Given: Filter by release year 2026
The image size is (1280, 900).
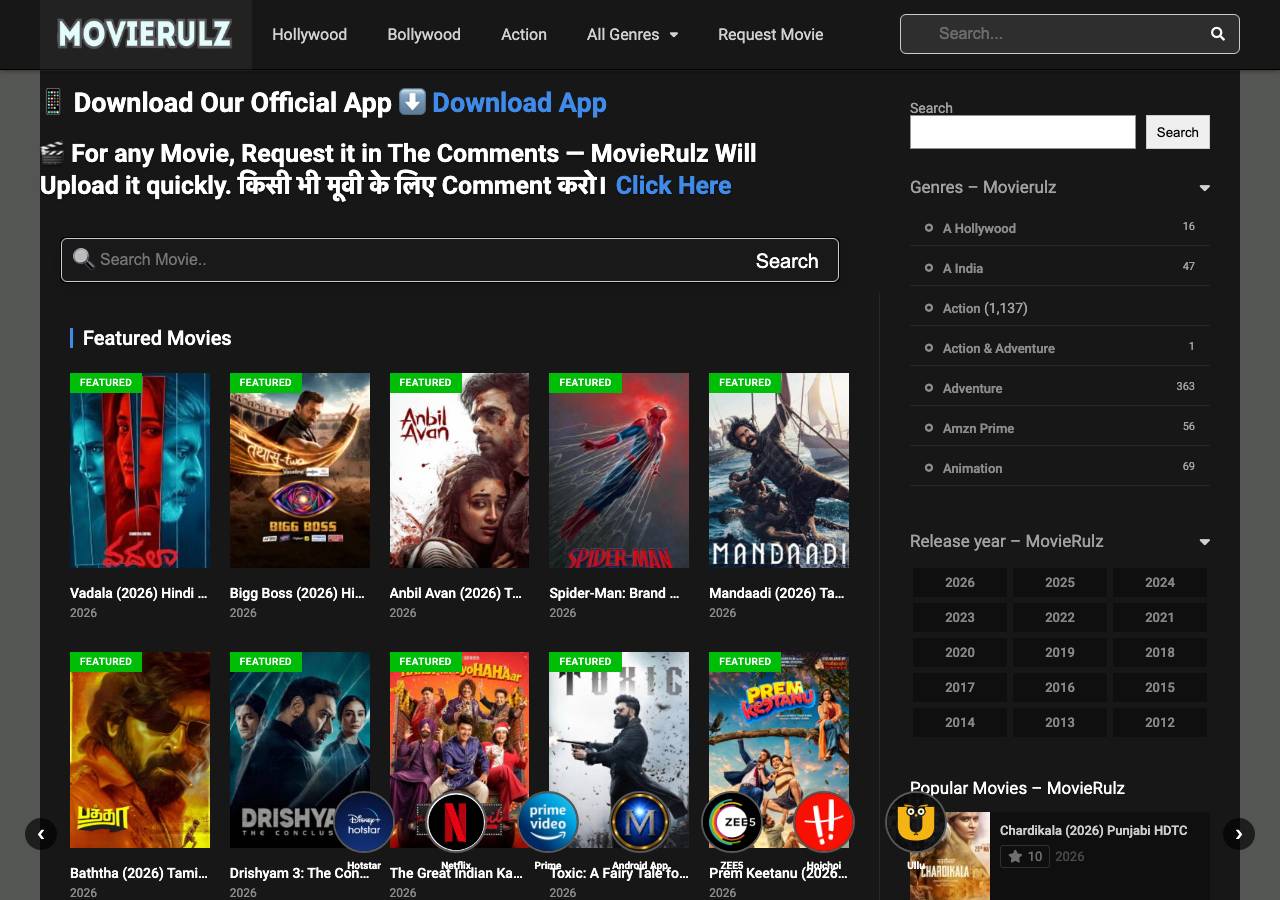Looking at the screenshot, I should tap(960, 582).
